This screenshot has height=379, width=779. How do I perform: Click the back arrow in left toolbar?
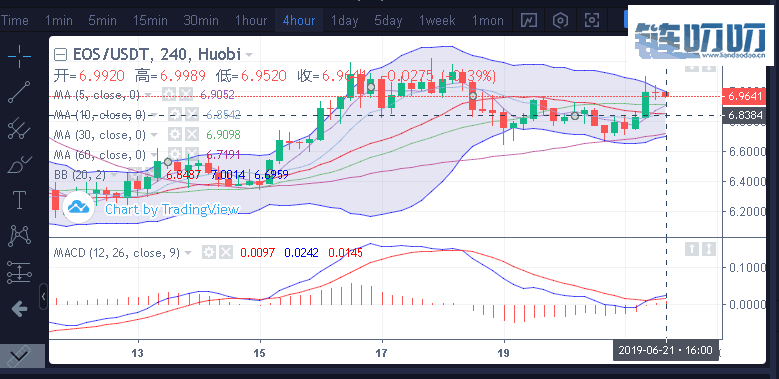[20, 309]
